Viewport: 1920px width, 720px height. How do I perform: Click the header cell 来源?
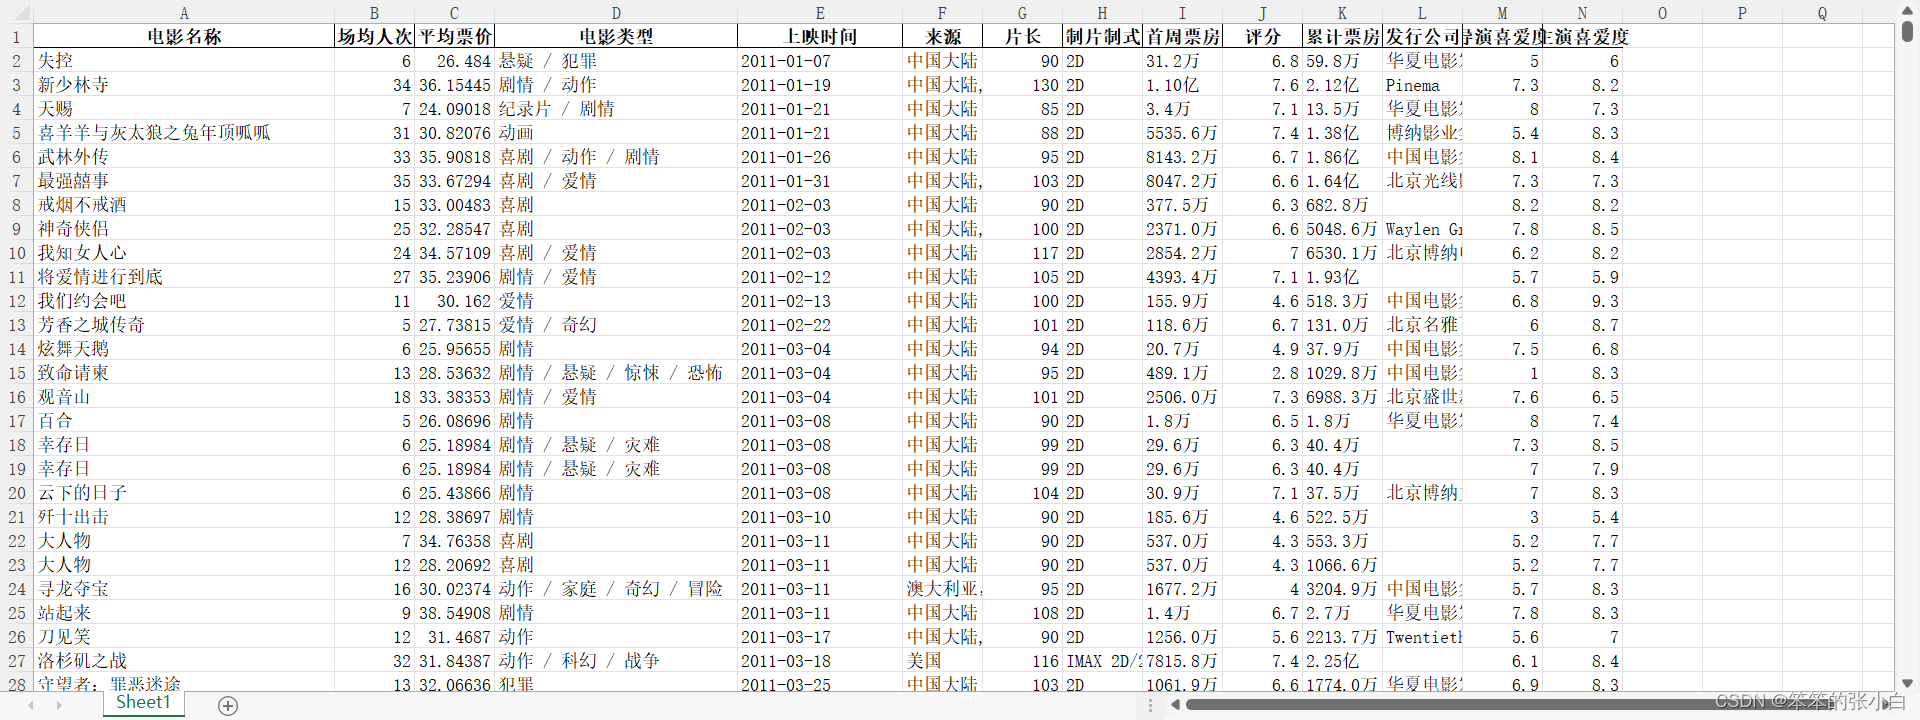942,37
